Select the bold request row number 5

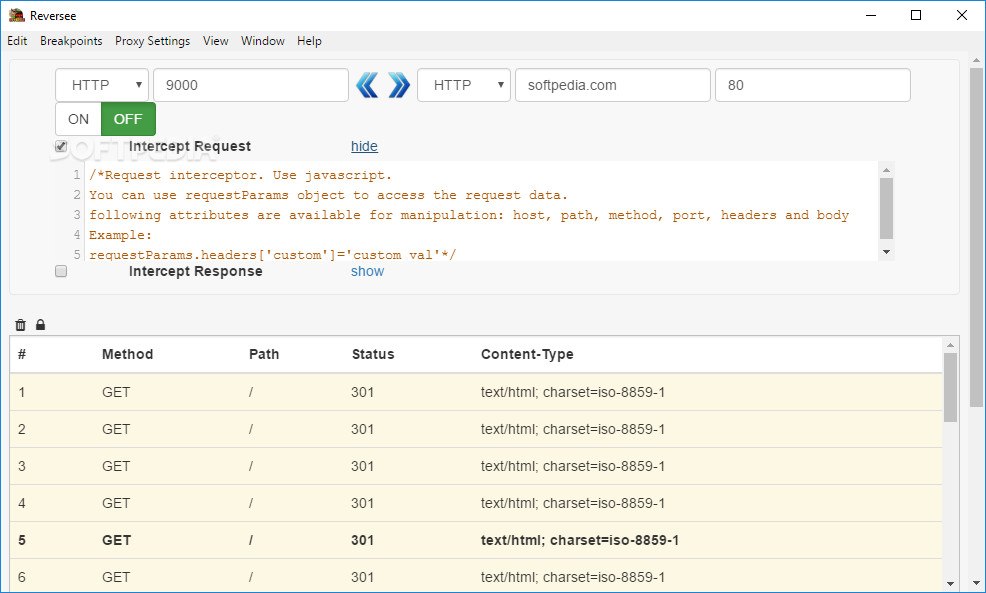click(476, 540)
